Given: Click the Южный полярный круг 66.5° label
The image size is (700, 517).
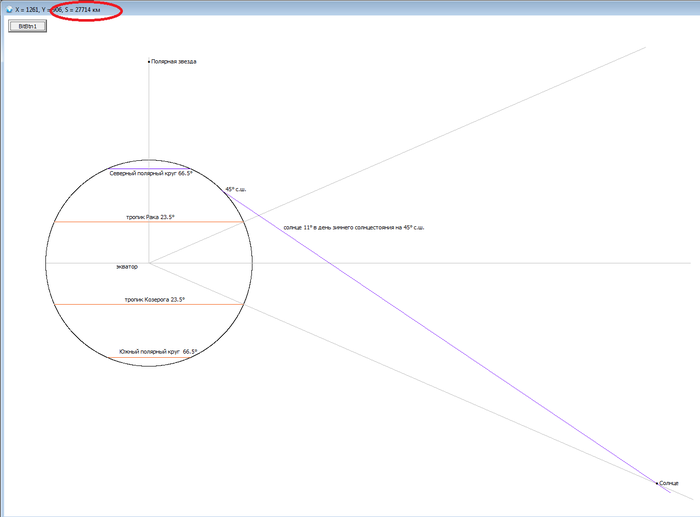Looking at the screenshot, I should [158, 352].
